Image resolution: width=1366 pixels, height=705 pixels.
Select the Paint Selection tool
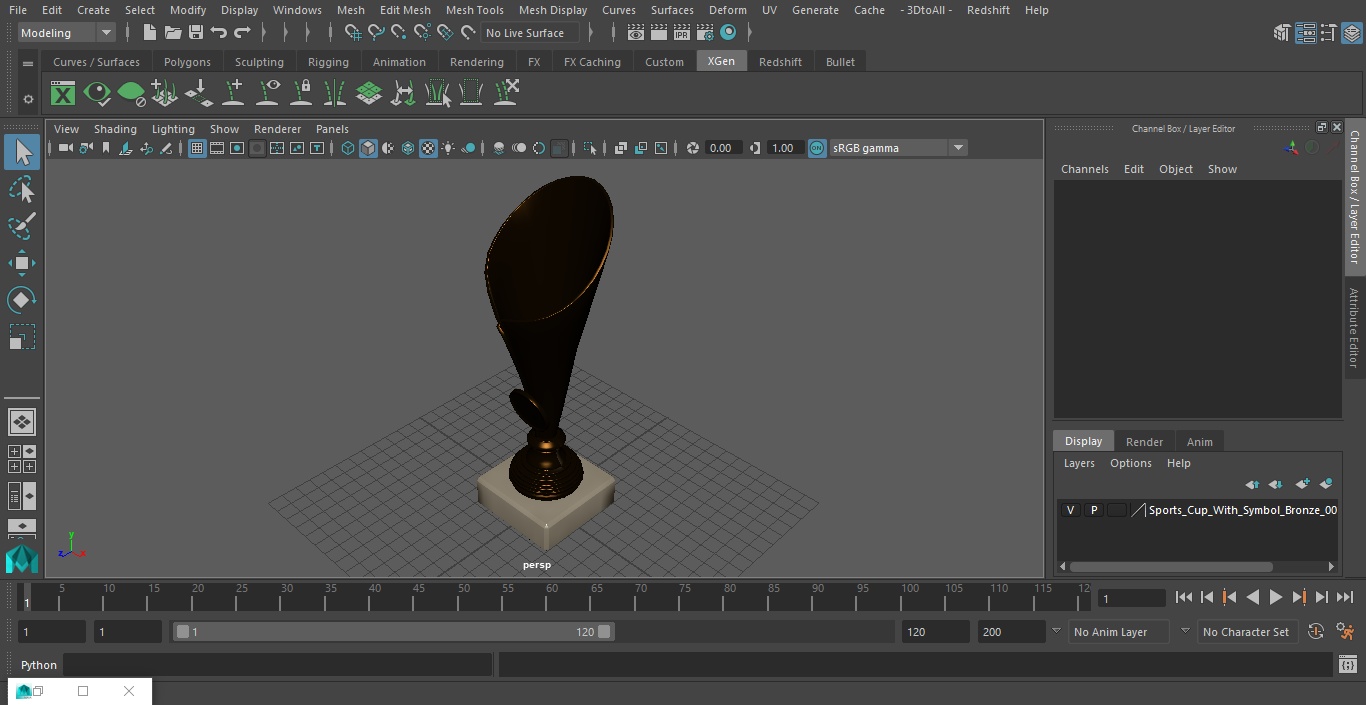click(22, 226)
